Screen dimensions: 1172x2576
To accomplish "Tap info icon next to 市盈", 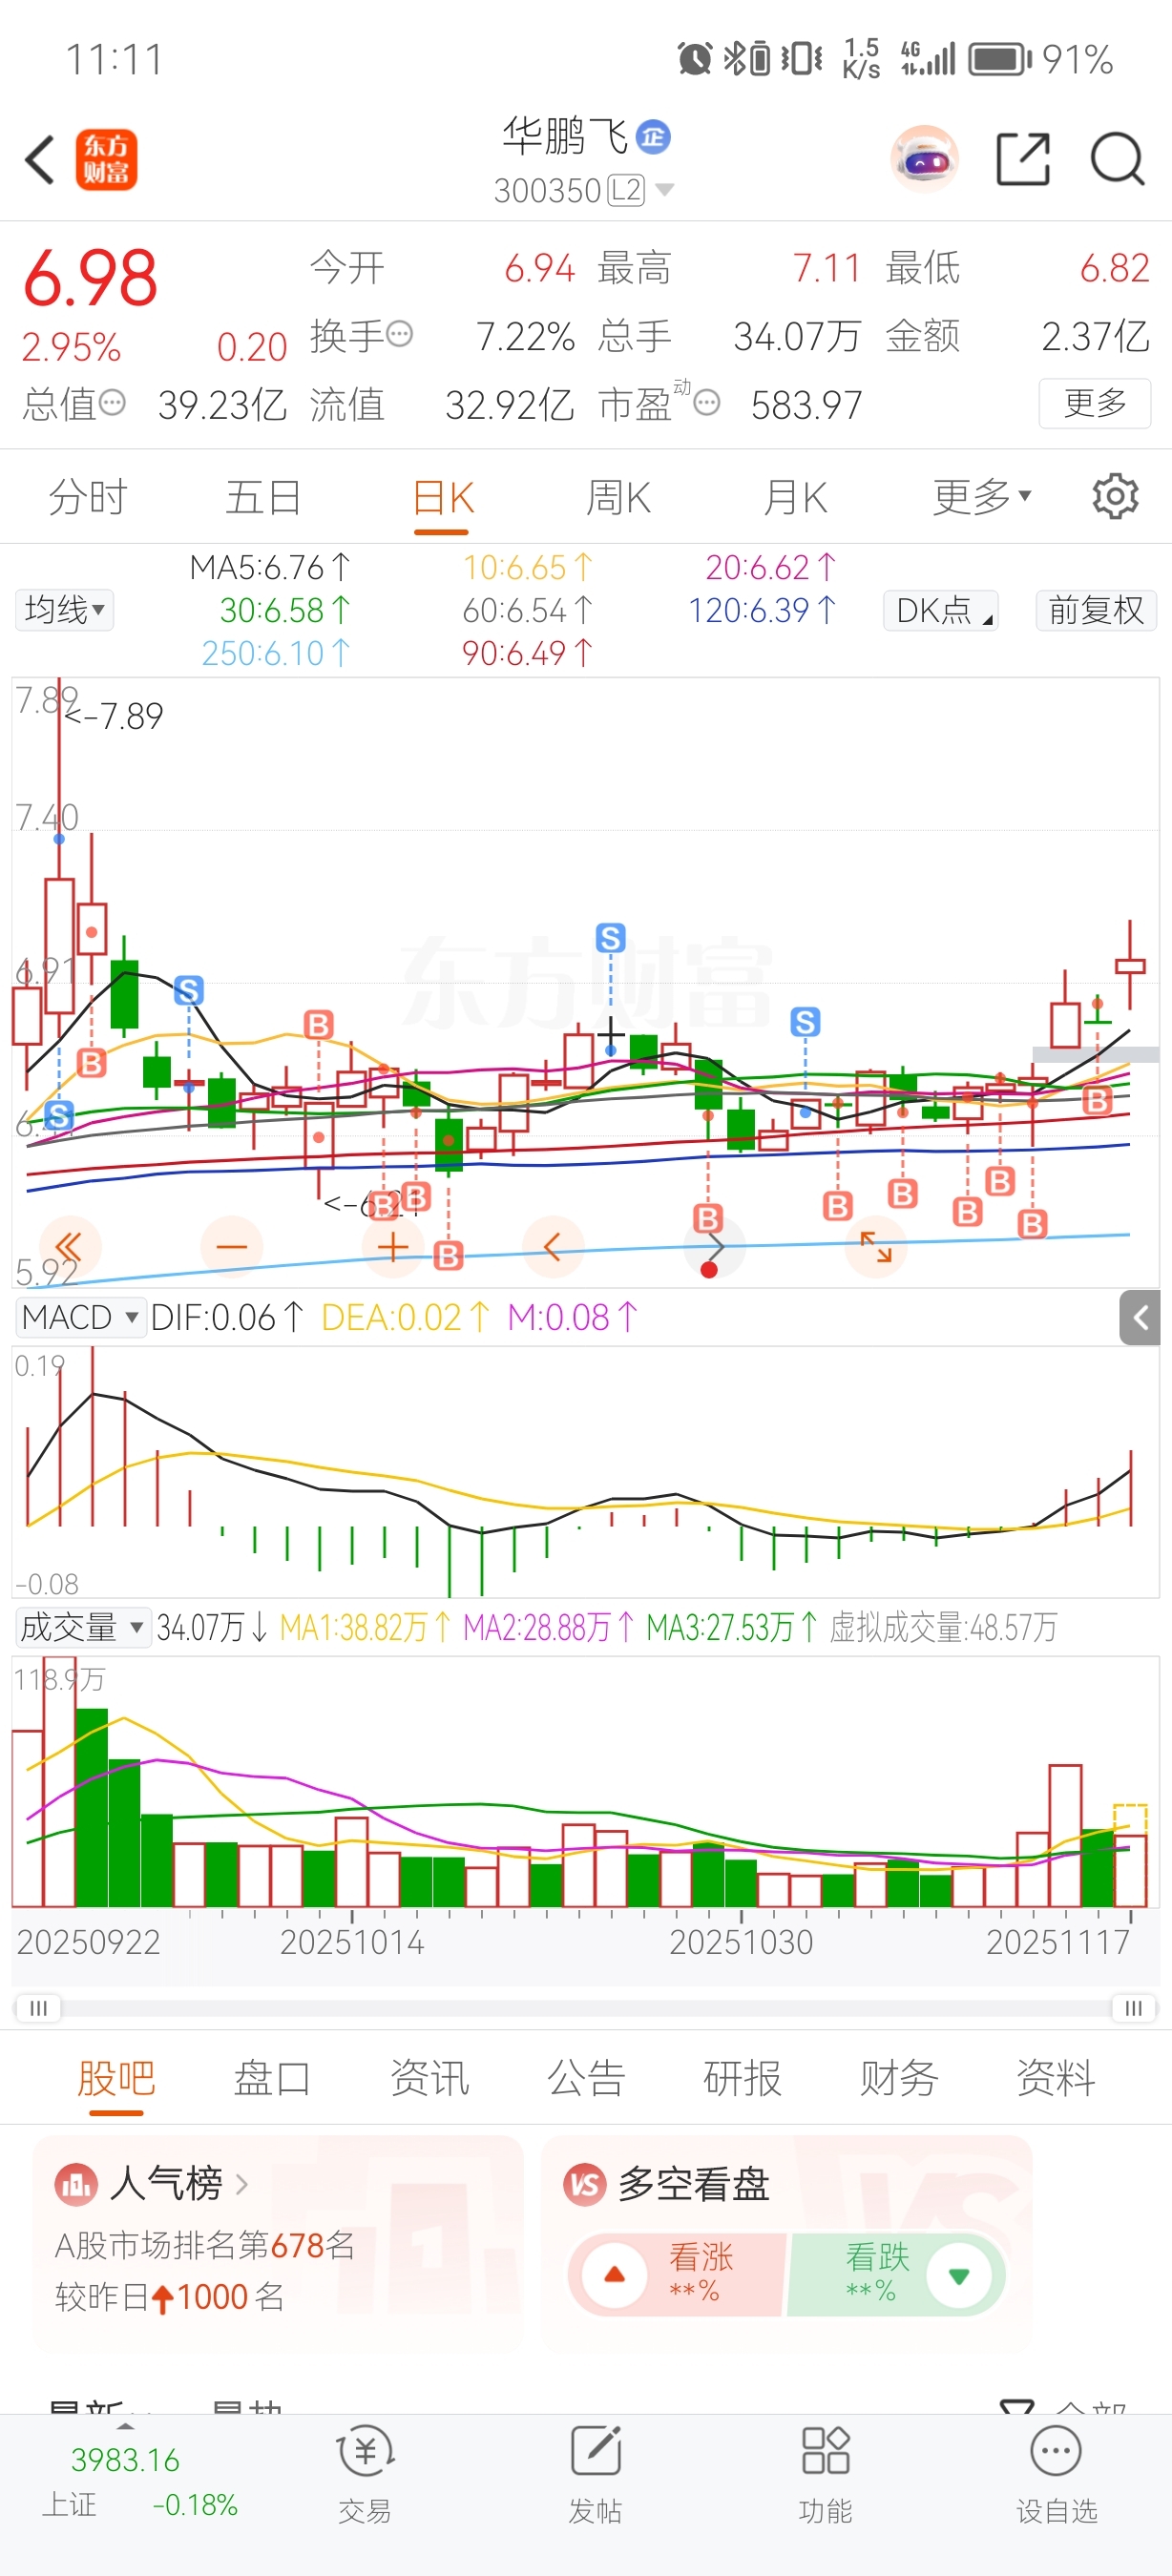I will pyautogui.click(x=707, y=403).
